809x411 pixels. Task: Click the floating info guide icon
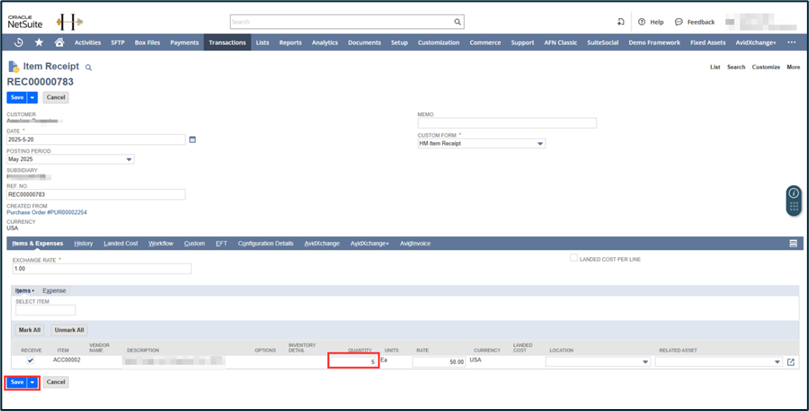pos(794,193)
